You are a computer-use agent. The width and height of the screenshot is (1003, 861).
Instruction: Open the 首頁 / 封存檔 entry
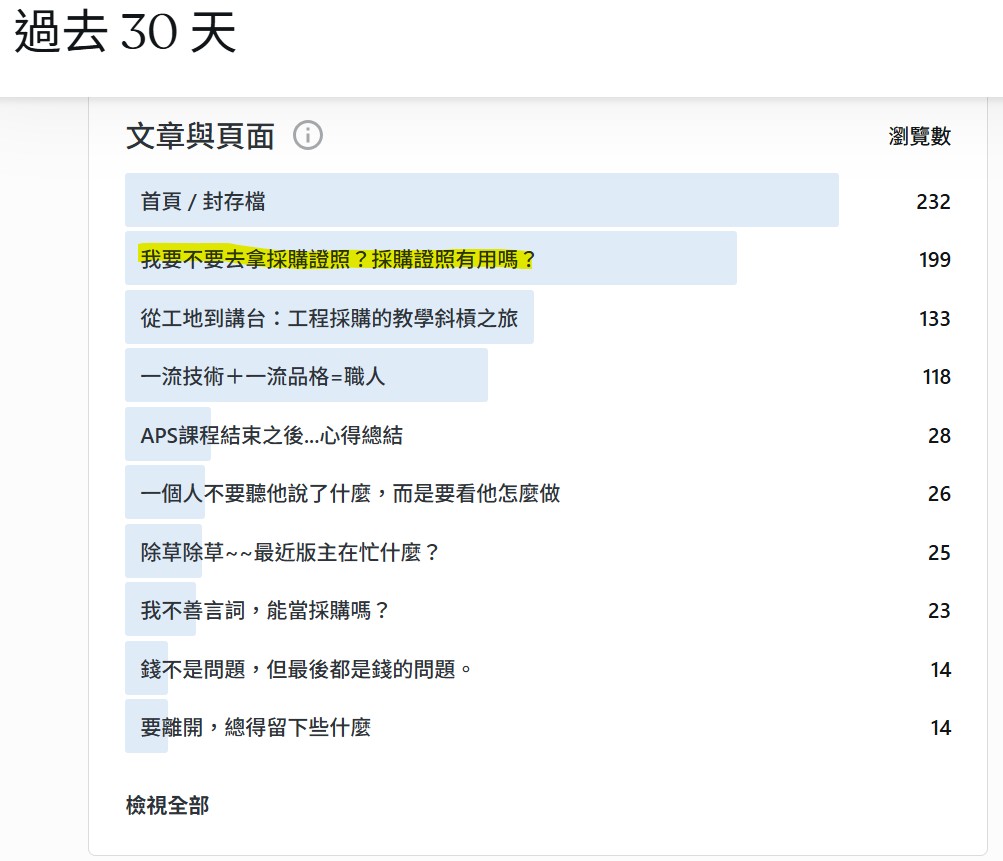[203, 201]
